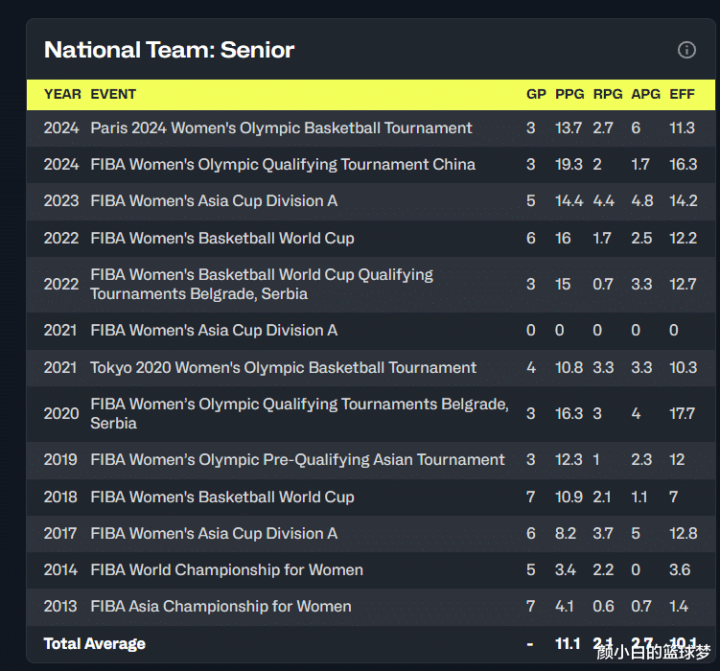
Task: Click the Total Average row
Action: tap(94, 643)
